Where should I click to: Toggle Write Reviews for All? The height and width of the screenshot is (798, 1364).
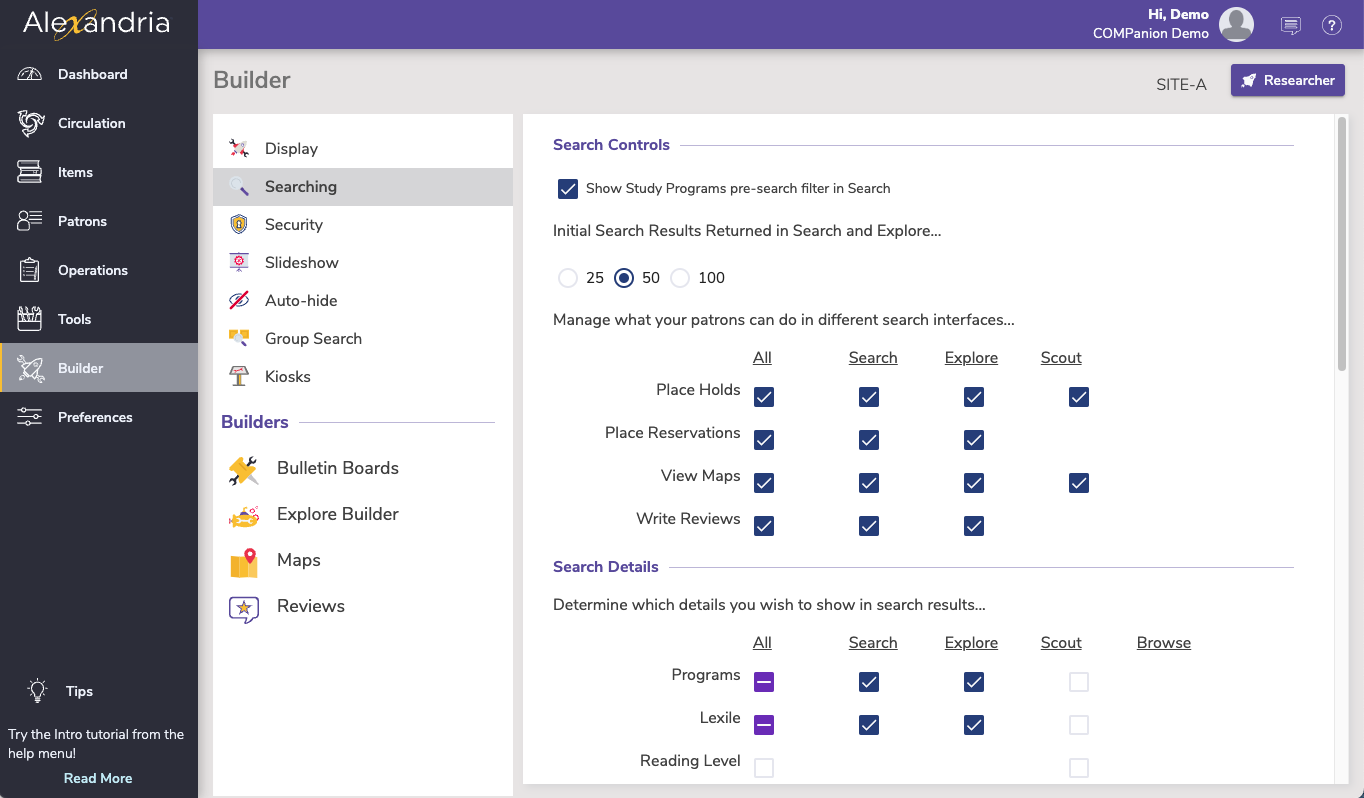click(x=764, y=526)
